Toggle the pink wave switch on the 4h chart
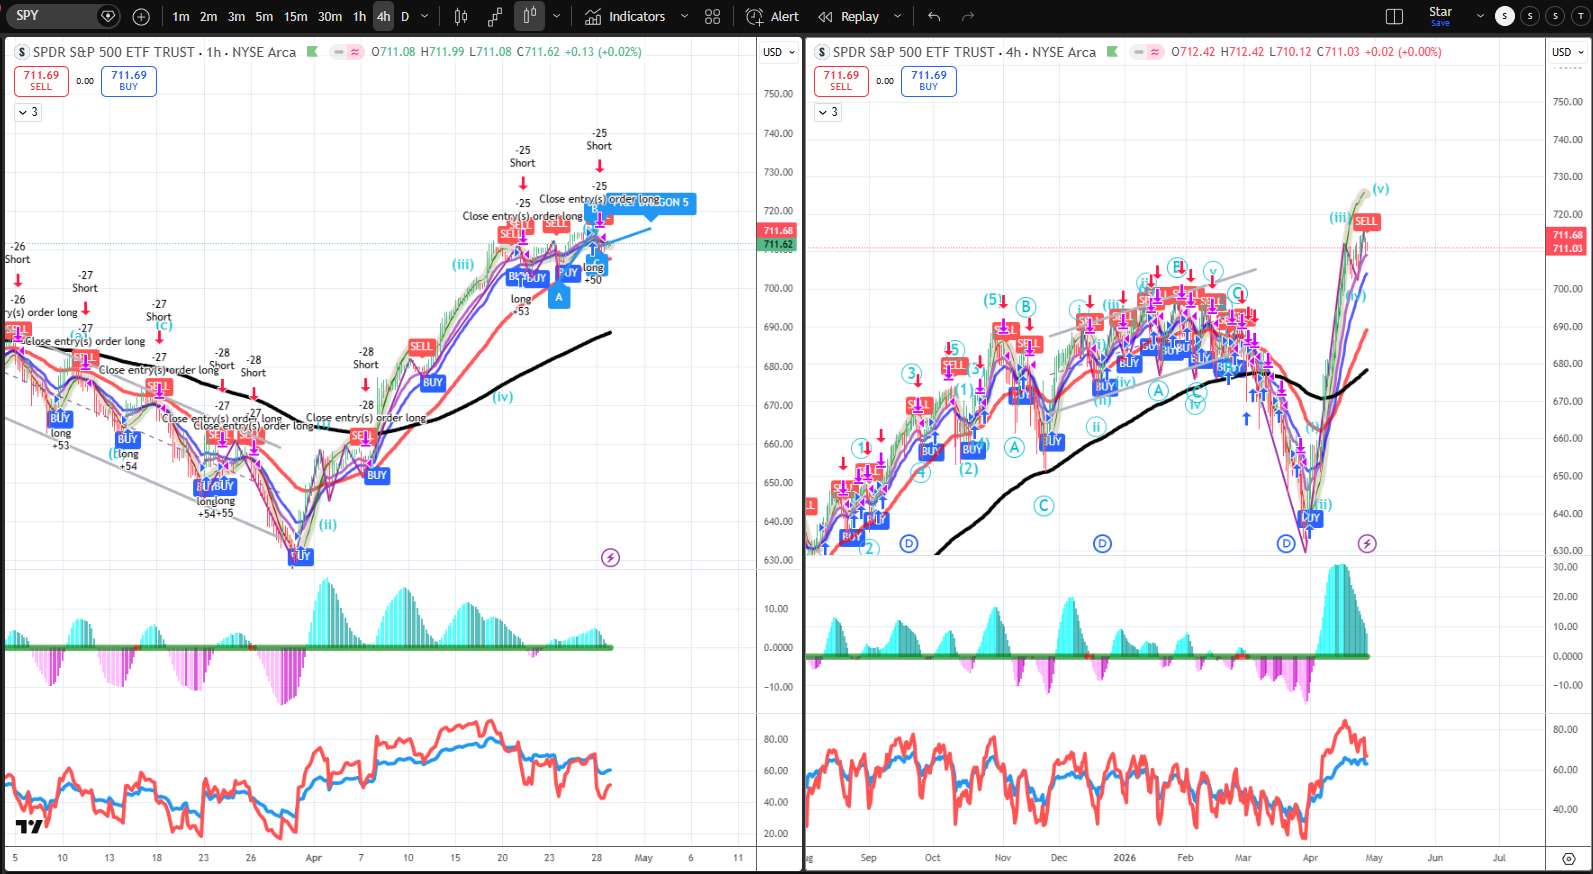 [x=1154, y=52]
